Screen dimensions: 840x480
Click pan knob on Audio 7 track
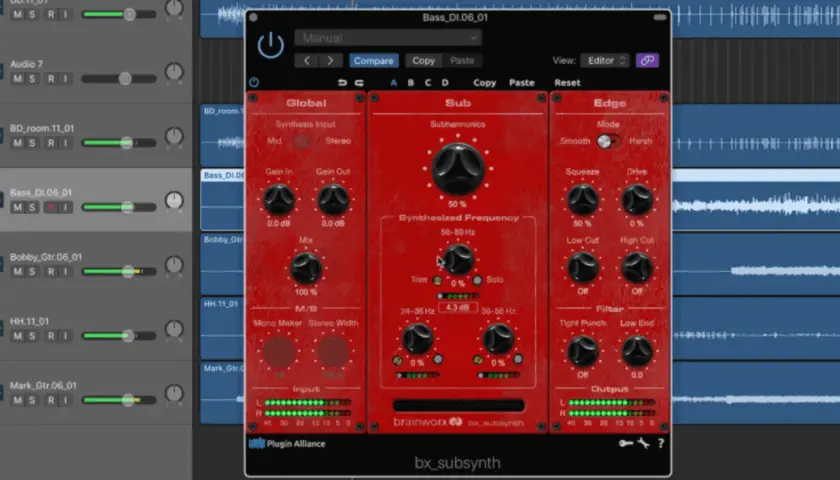174,72
